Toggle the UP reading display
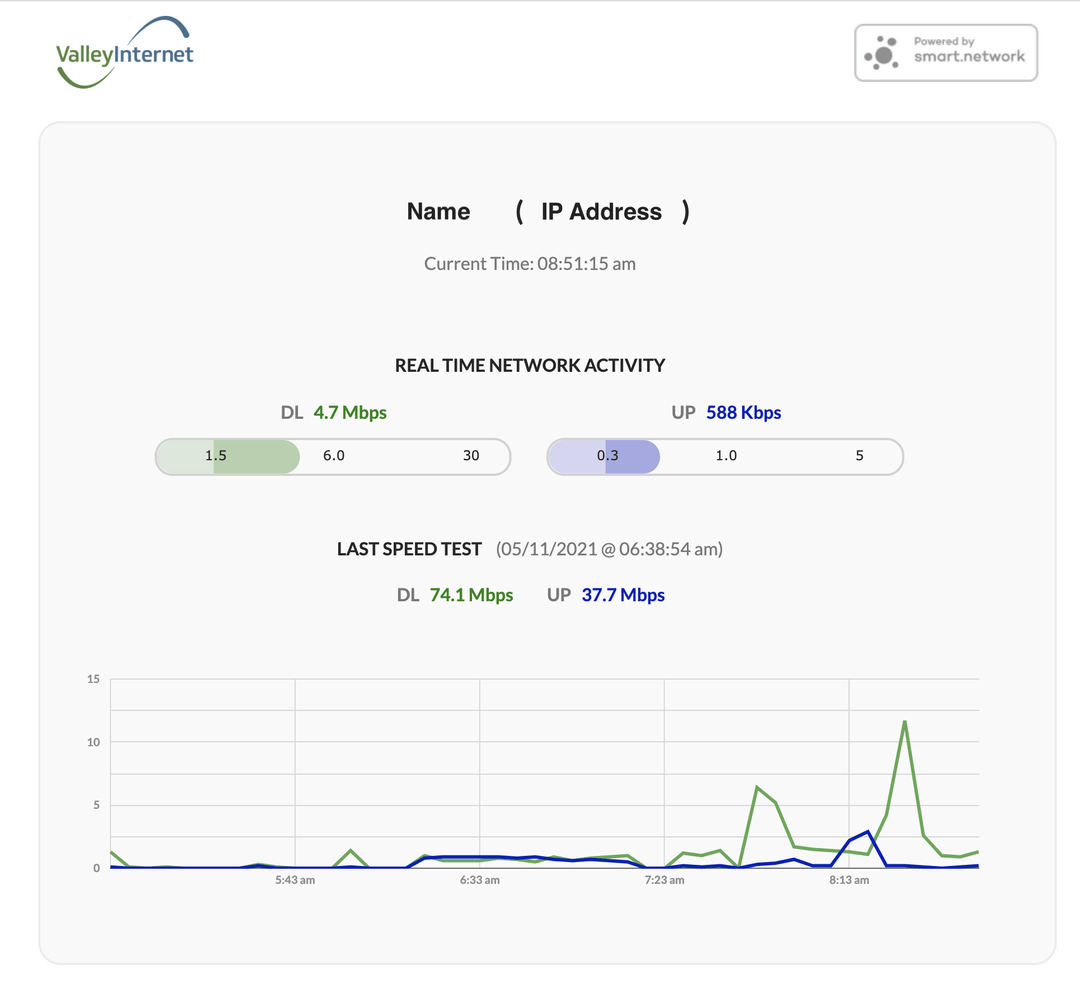Viewport: 1080px width, 988px height. tap(727, 412)
